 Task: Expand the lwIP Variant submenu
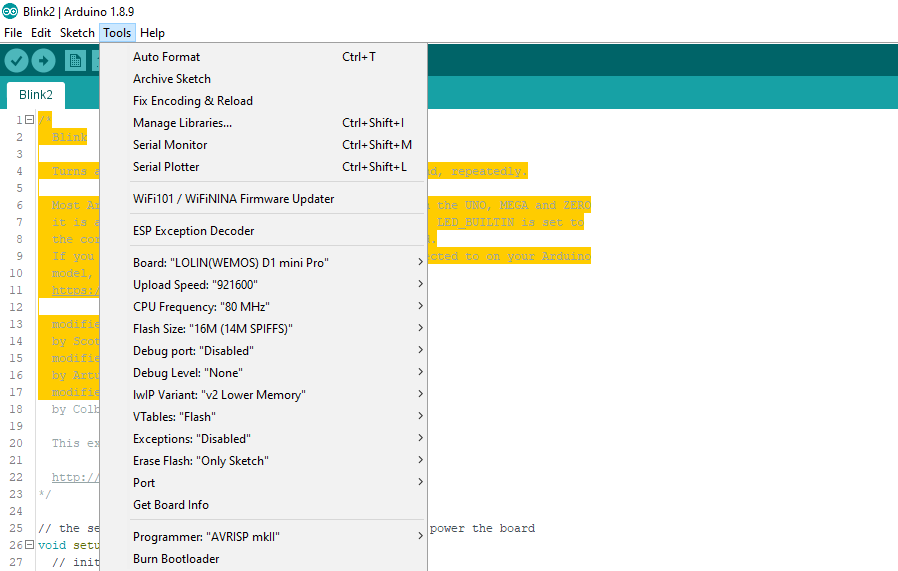[x=263, y=395]
